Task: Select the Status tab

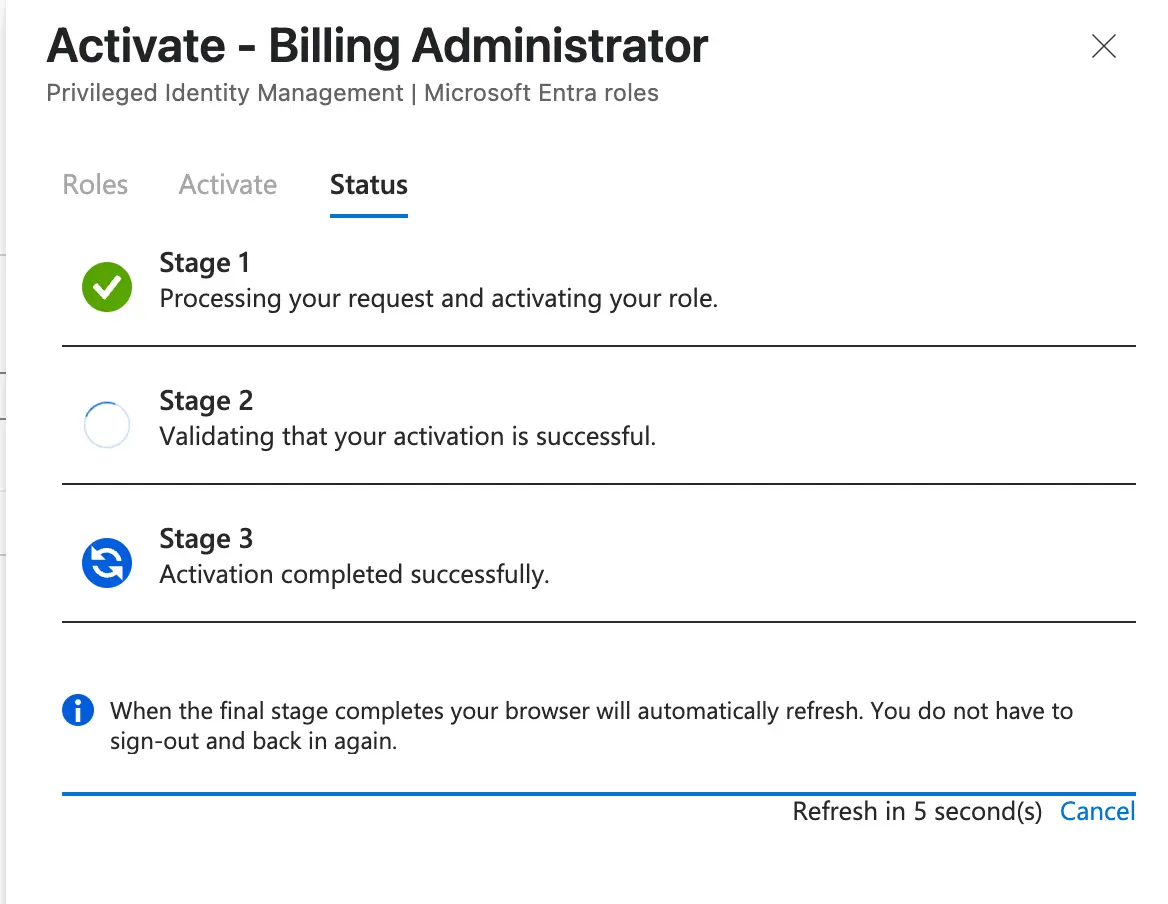Action: [369, 185]
